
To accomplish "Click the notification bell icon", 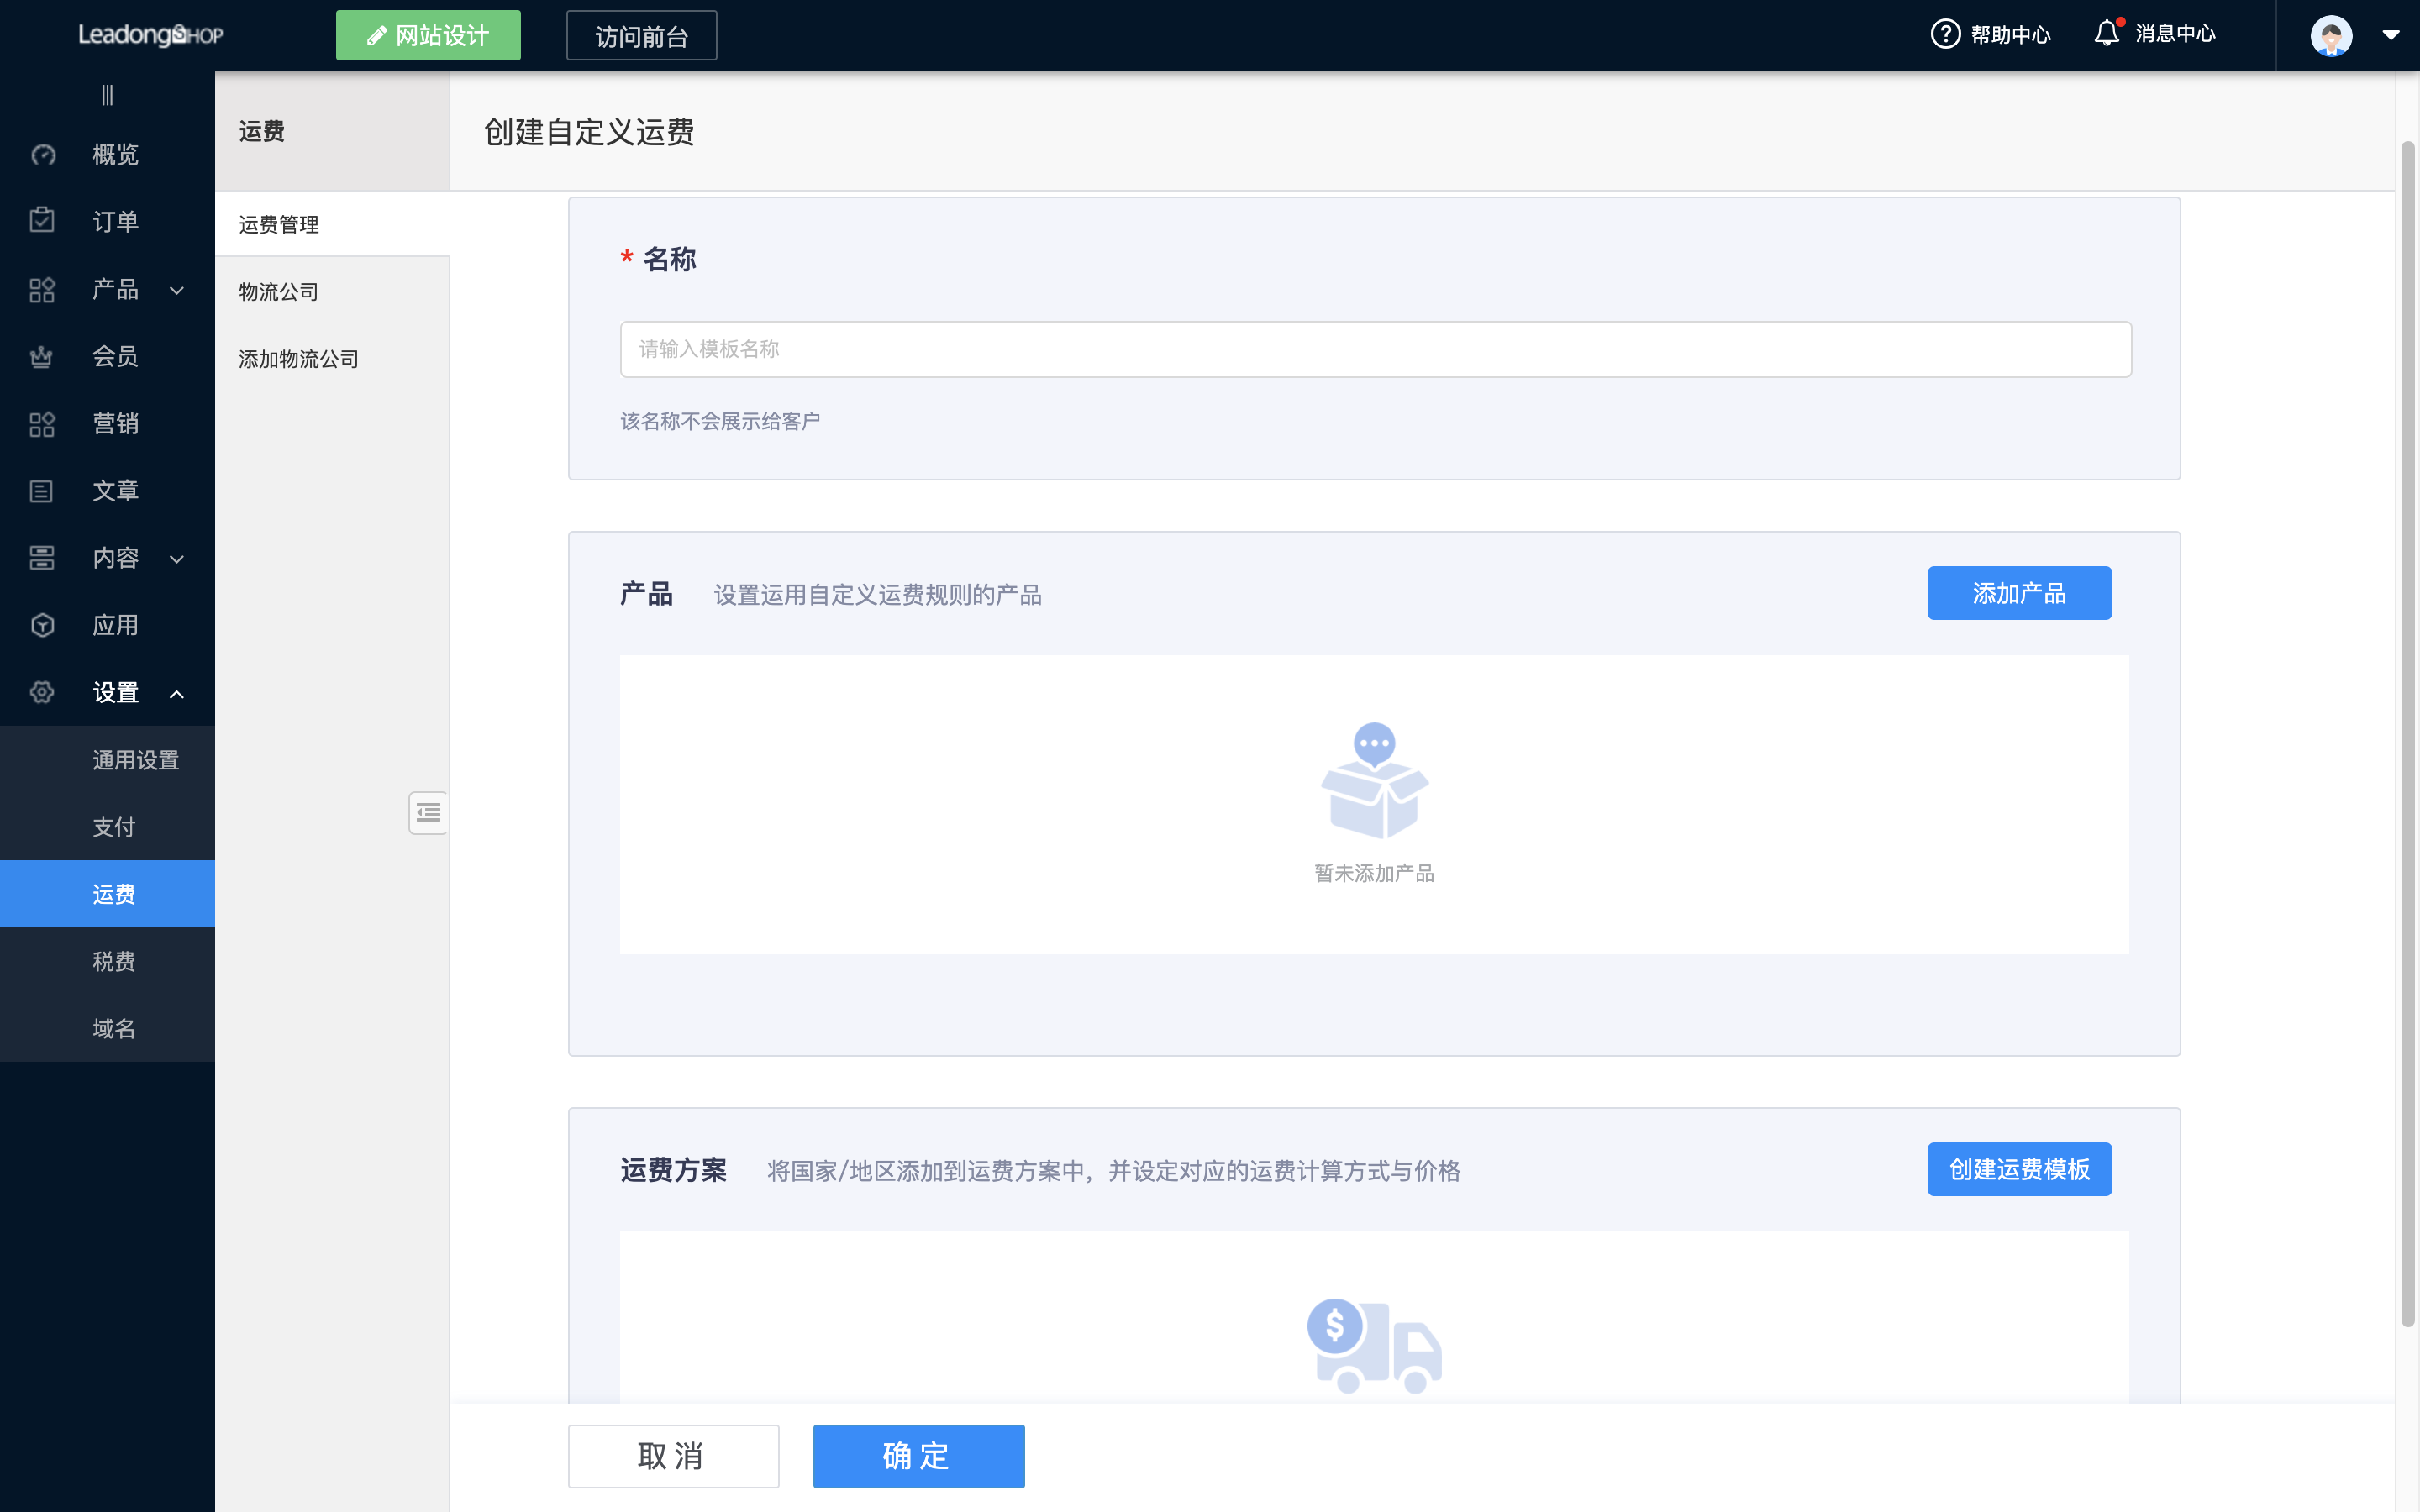I will (2106, 34).
